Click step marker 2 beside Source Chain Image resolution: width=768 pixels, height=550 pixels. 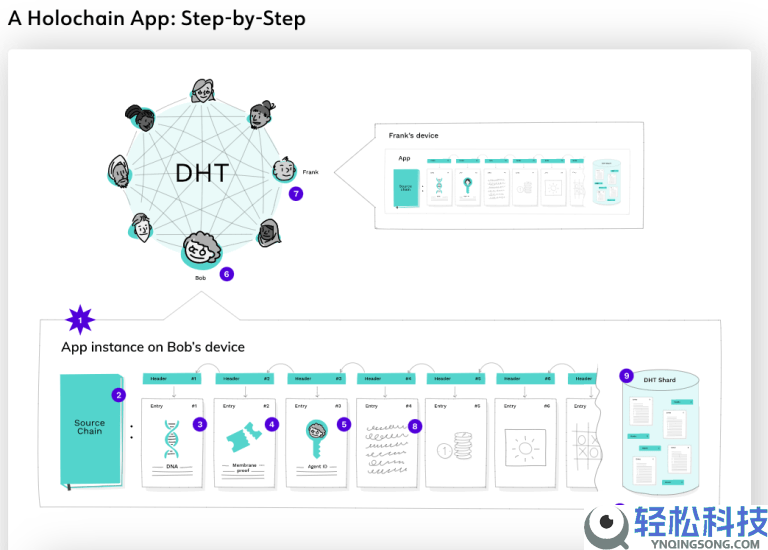click(x=119, y=395)
